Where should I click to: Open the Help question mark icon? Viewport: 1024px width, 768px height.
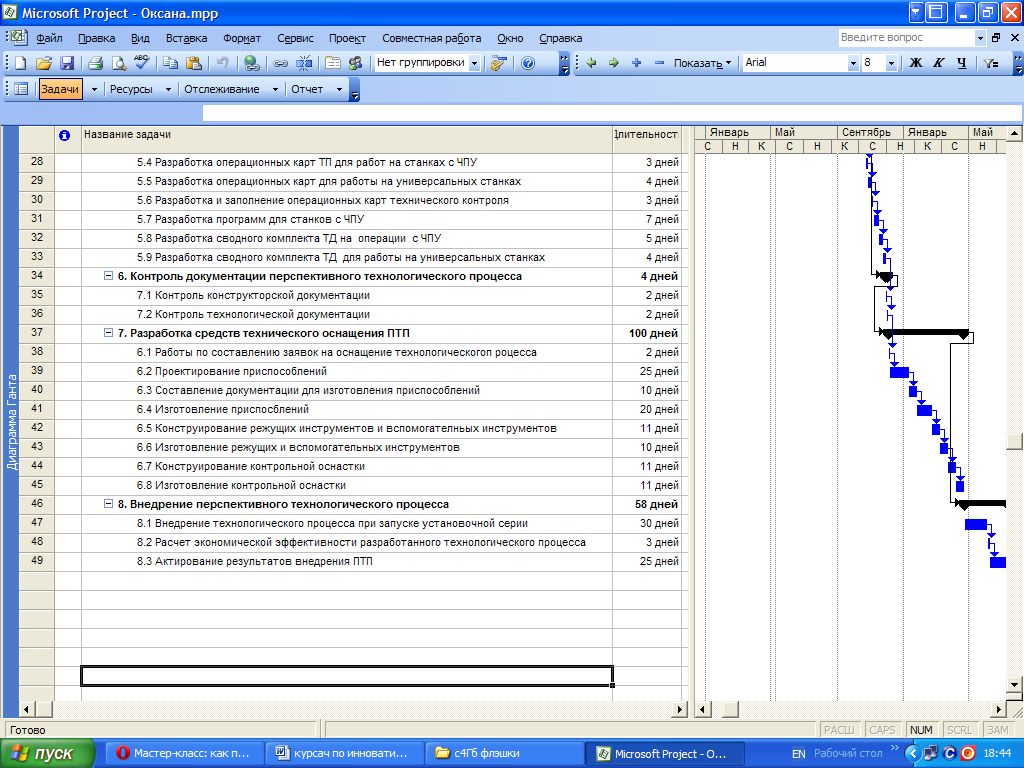(x=527, y=63)
